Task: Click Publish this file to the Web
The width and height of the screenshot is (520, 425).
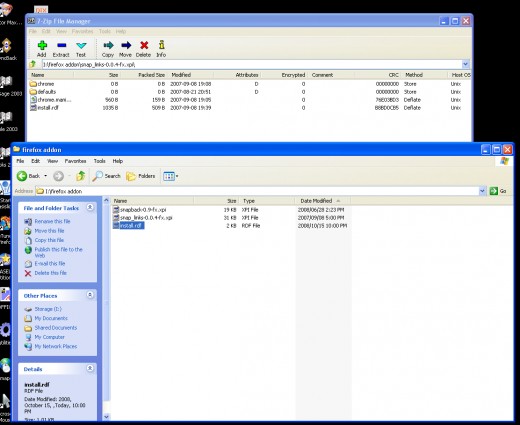Action: click(x=58, y=252)
